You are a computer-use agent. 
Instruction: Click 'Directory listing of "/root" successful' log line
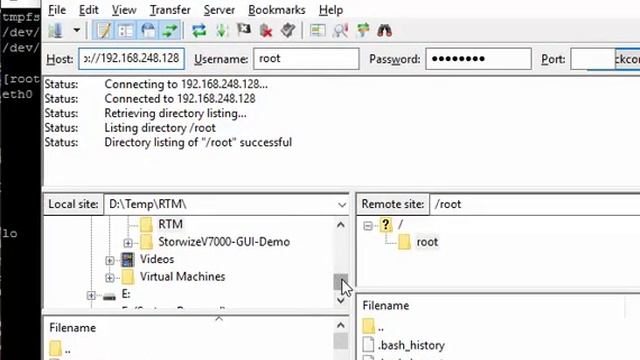[x=198, y=142]
